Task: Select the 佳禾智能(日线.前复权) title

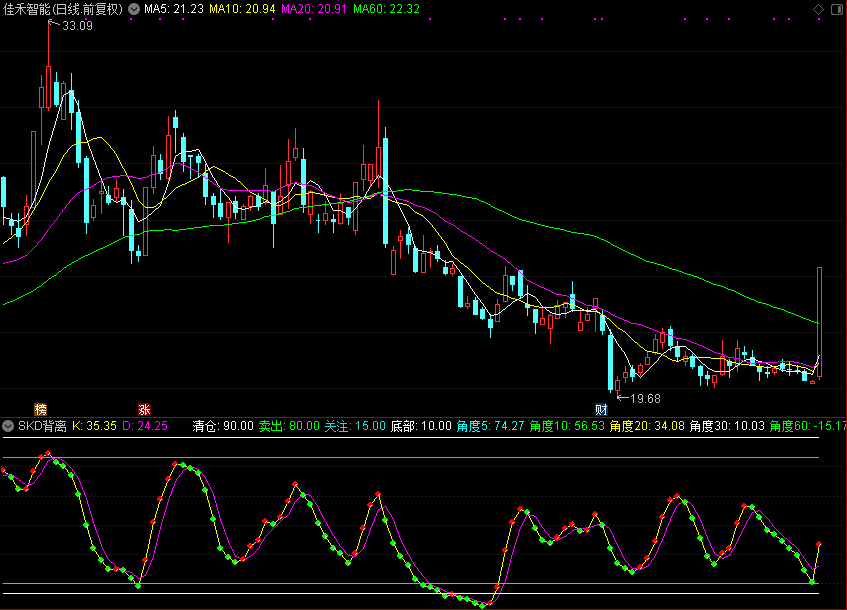Action: [63, 9]
